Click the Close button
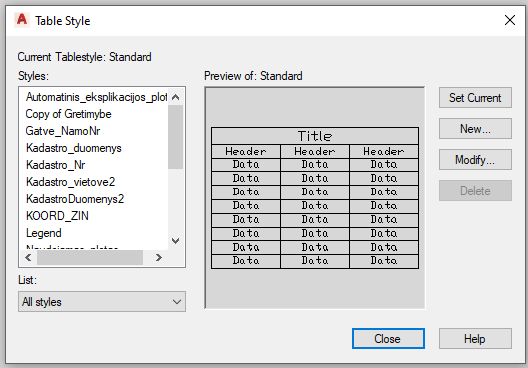The height and width of the screenshot is (368, 528). (x=388, y=339)
